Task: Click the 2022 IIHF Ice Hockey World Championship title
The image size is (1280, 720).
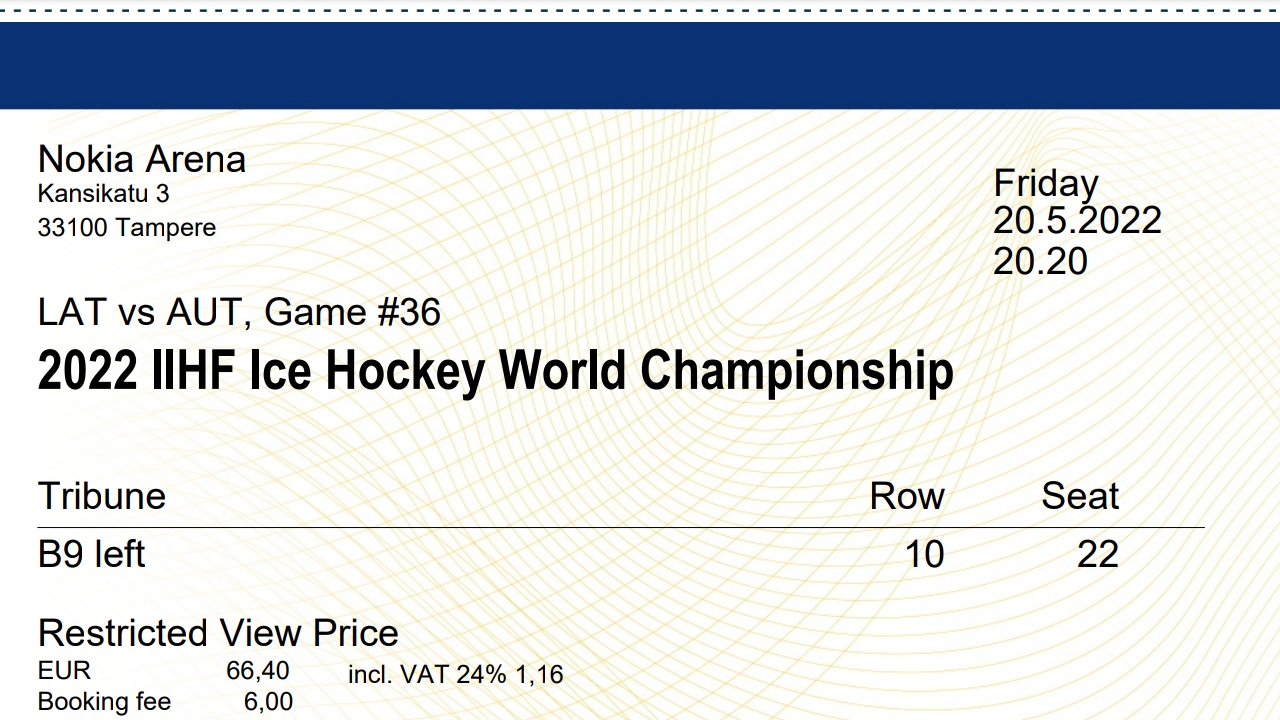Action: tap(495, 371)
